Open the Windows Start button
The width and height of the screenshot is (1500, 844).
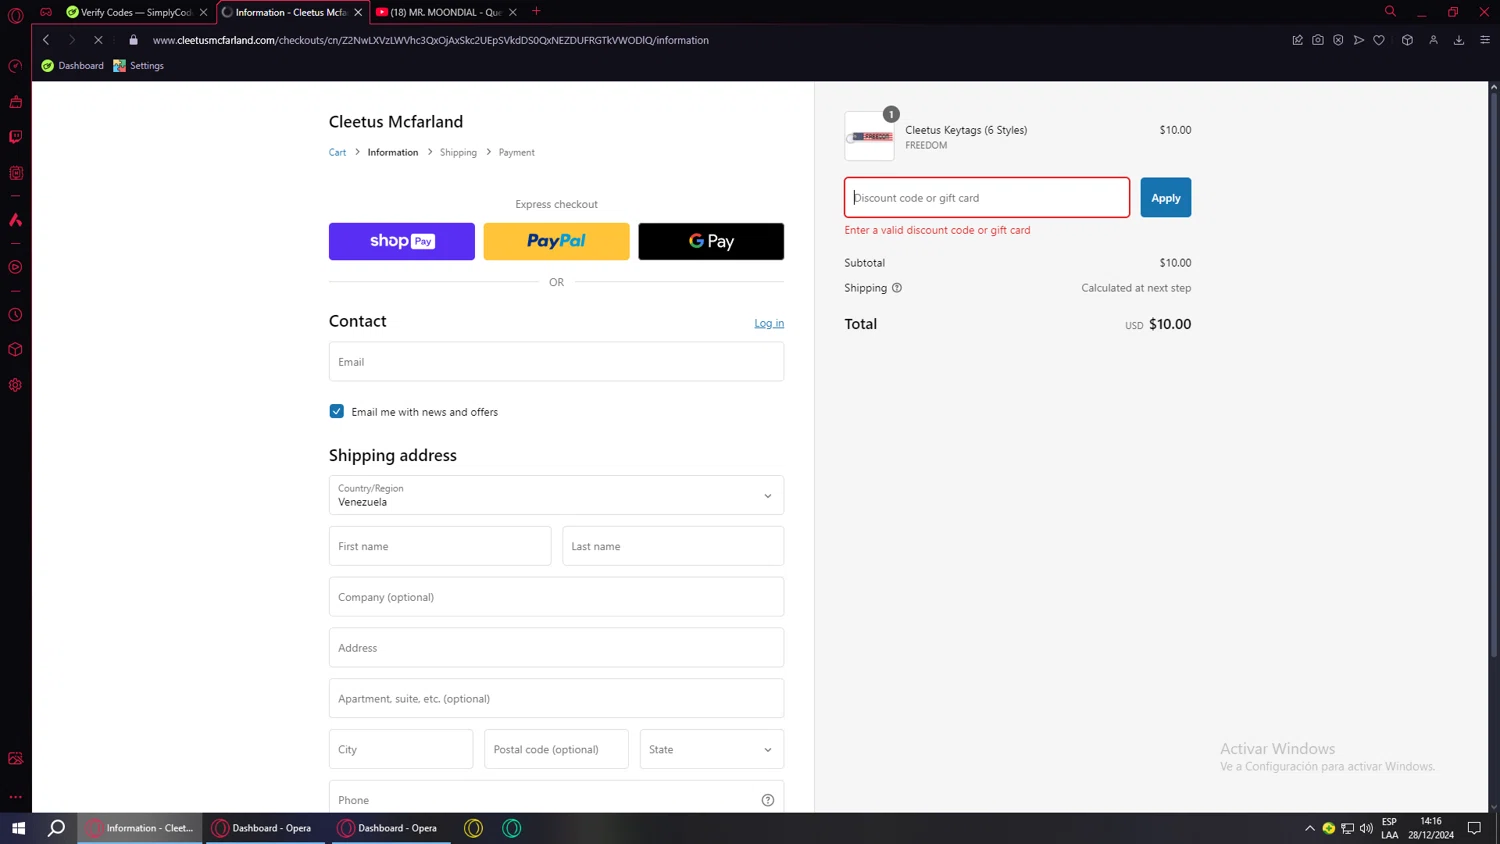coord(18,828)
